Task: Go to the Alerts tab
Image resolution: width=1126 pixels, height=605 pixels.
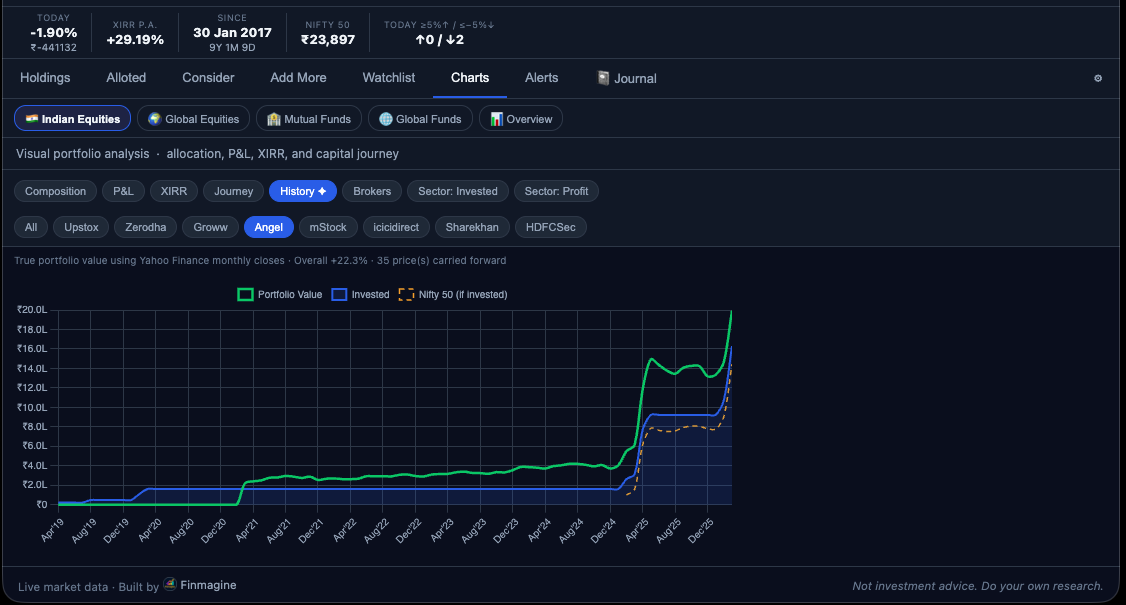Action: (x=541, y=78)
